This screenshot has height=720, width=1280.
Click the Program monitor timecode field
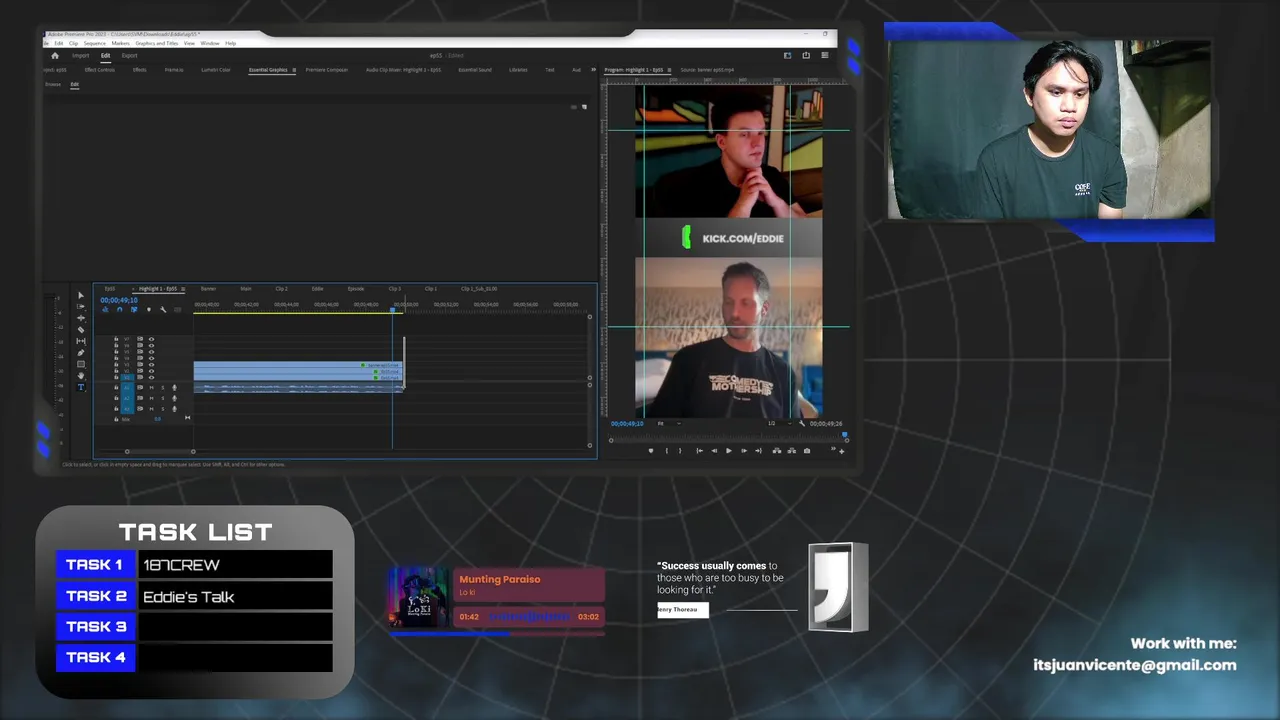click(x=628, y=424)
